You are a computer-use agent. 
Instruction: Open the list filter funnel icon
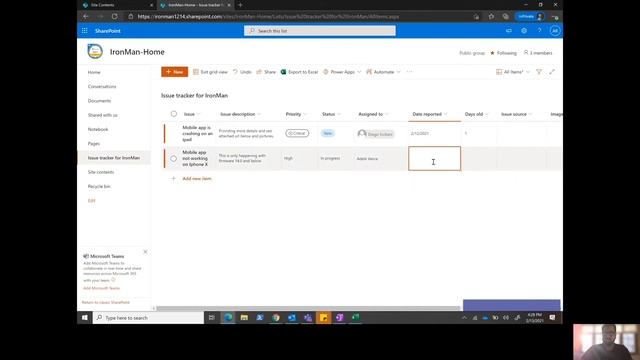pyautogui.click(x=539, y=72)
